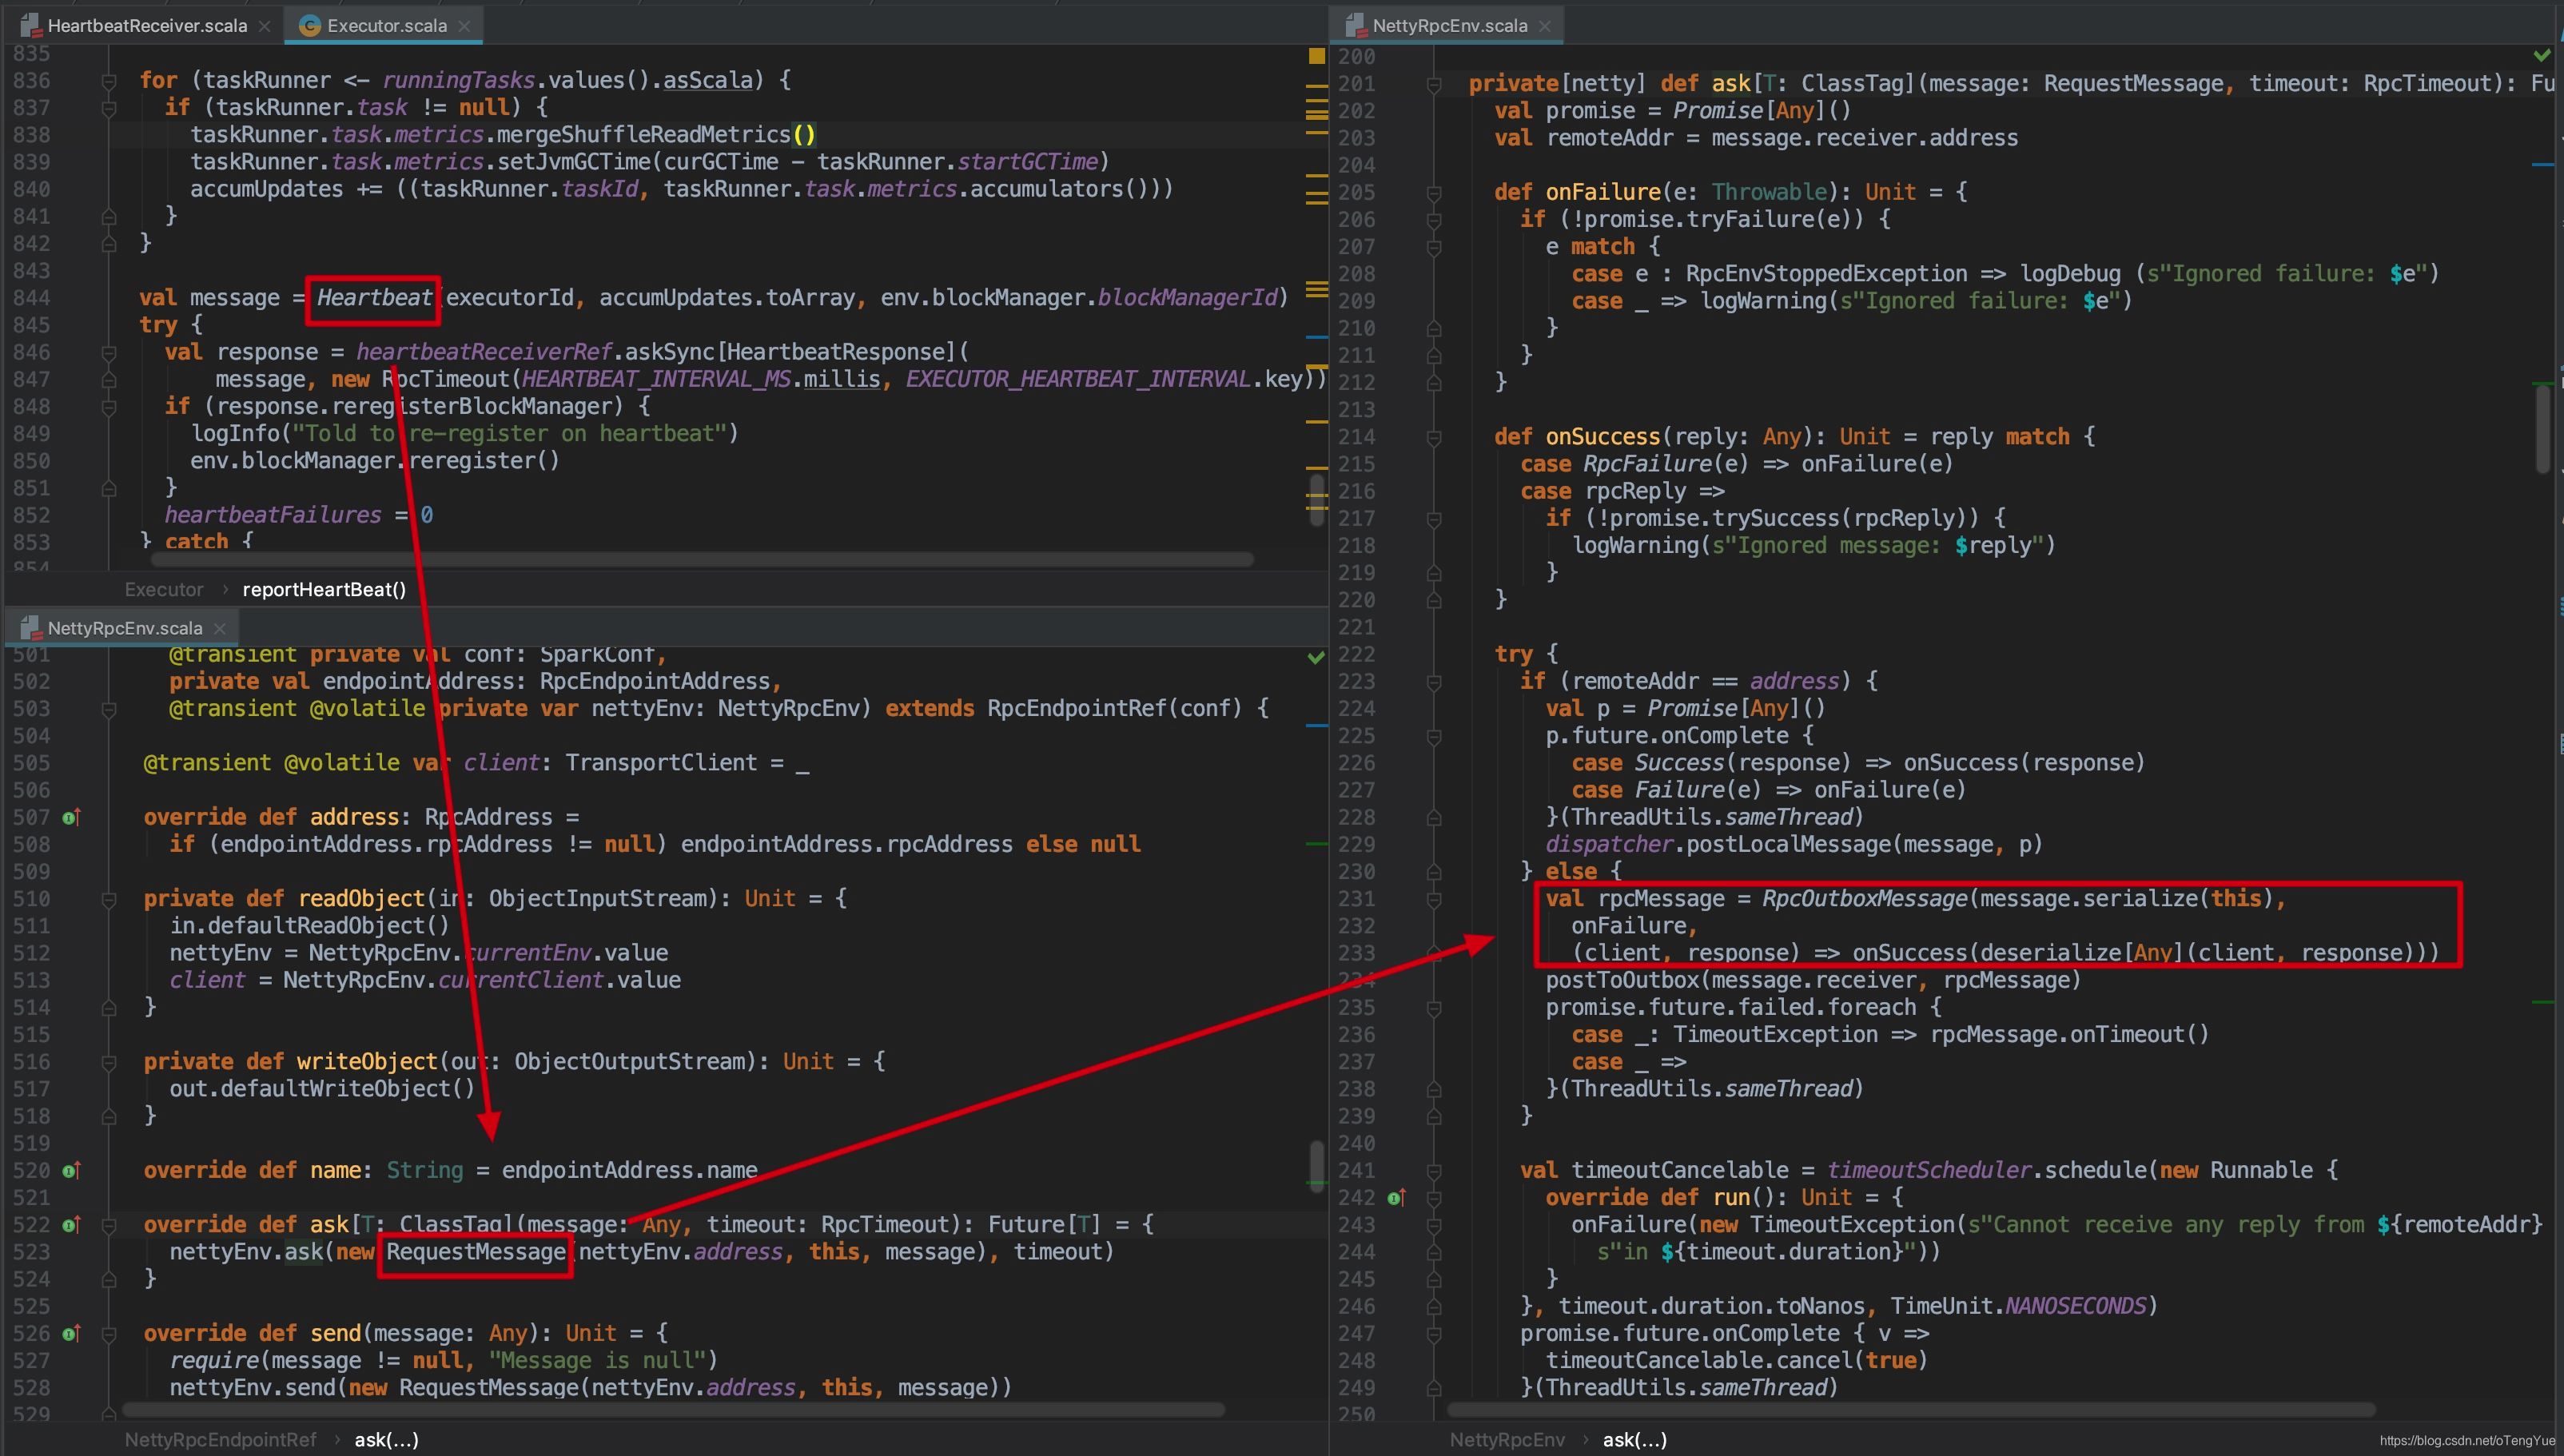Viewport: 2564px width, 1456px height.
Task: Click the file icon on right NettyRpcEnv.scala tab
Action: (x=1355, y=26)
